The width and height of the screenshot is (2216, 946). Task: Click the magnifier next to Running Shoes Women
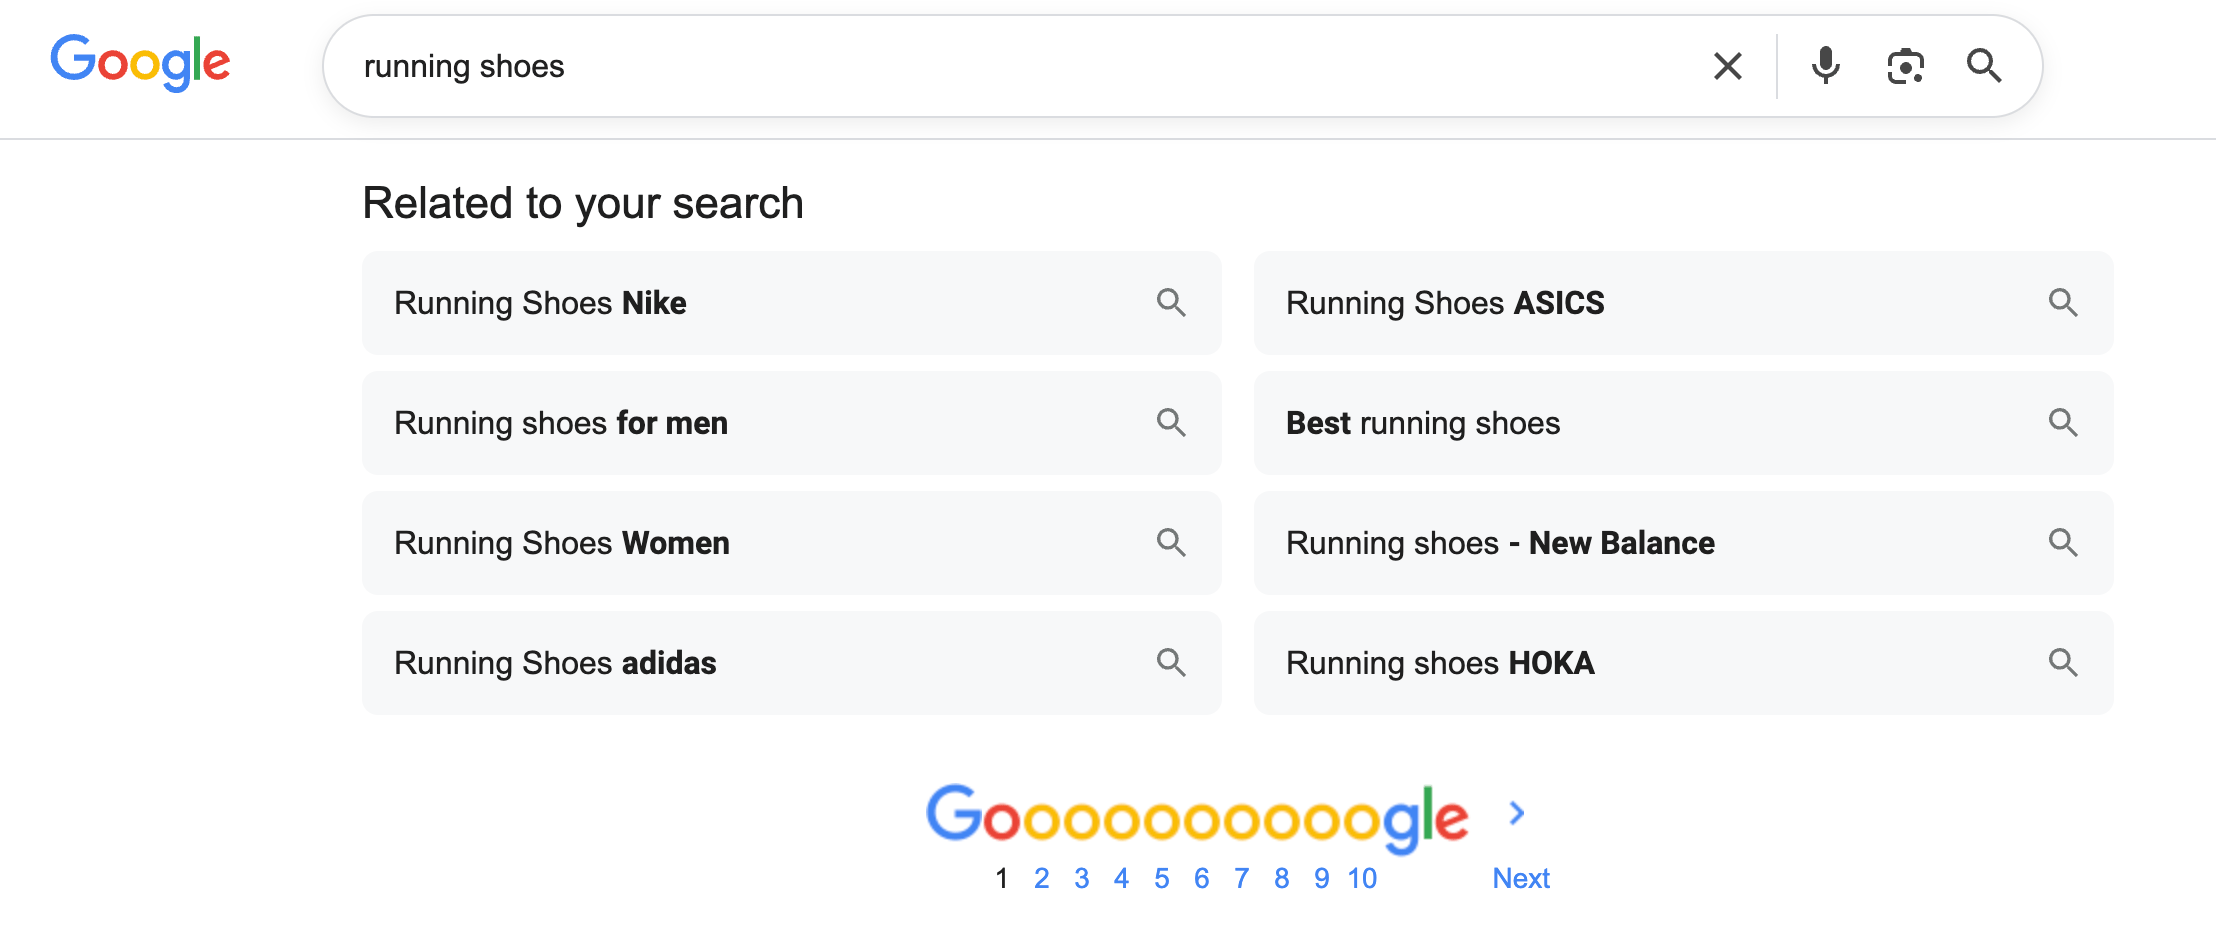(x=1172, y=543)
